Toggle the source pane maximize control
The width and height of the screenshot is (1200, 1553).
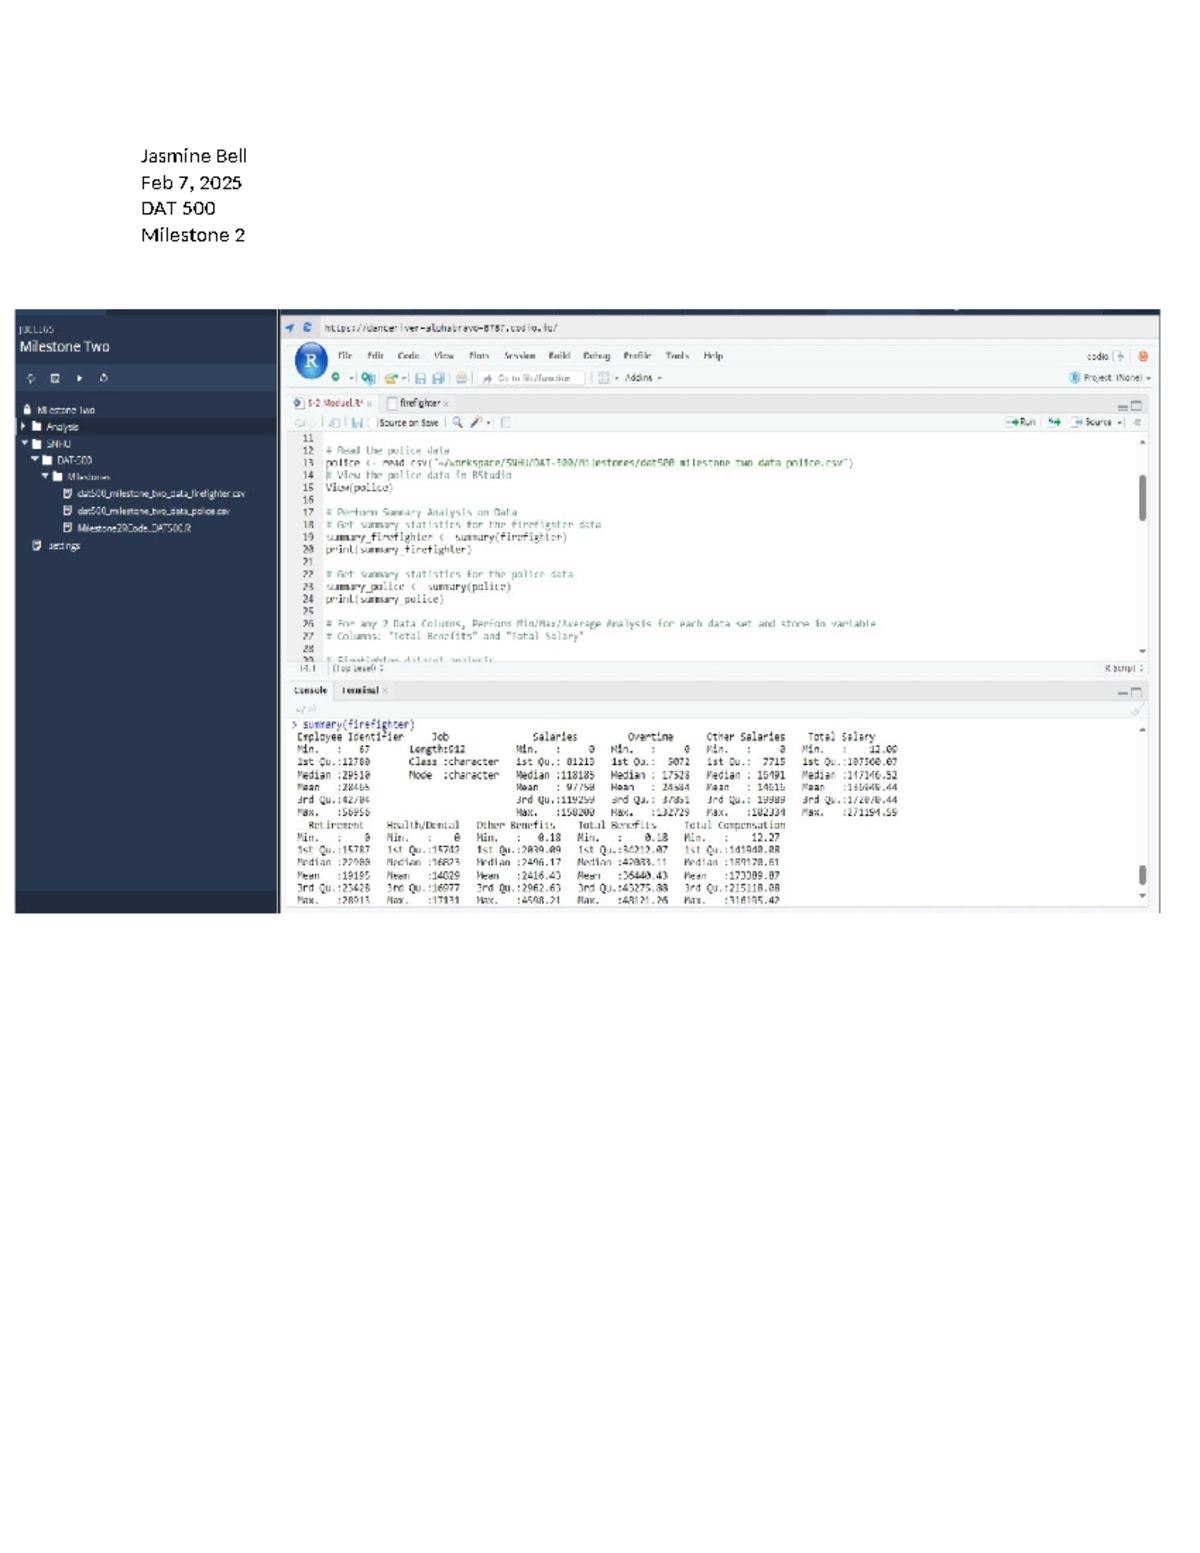1135,405
